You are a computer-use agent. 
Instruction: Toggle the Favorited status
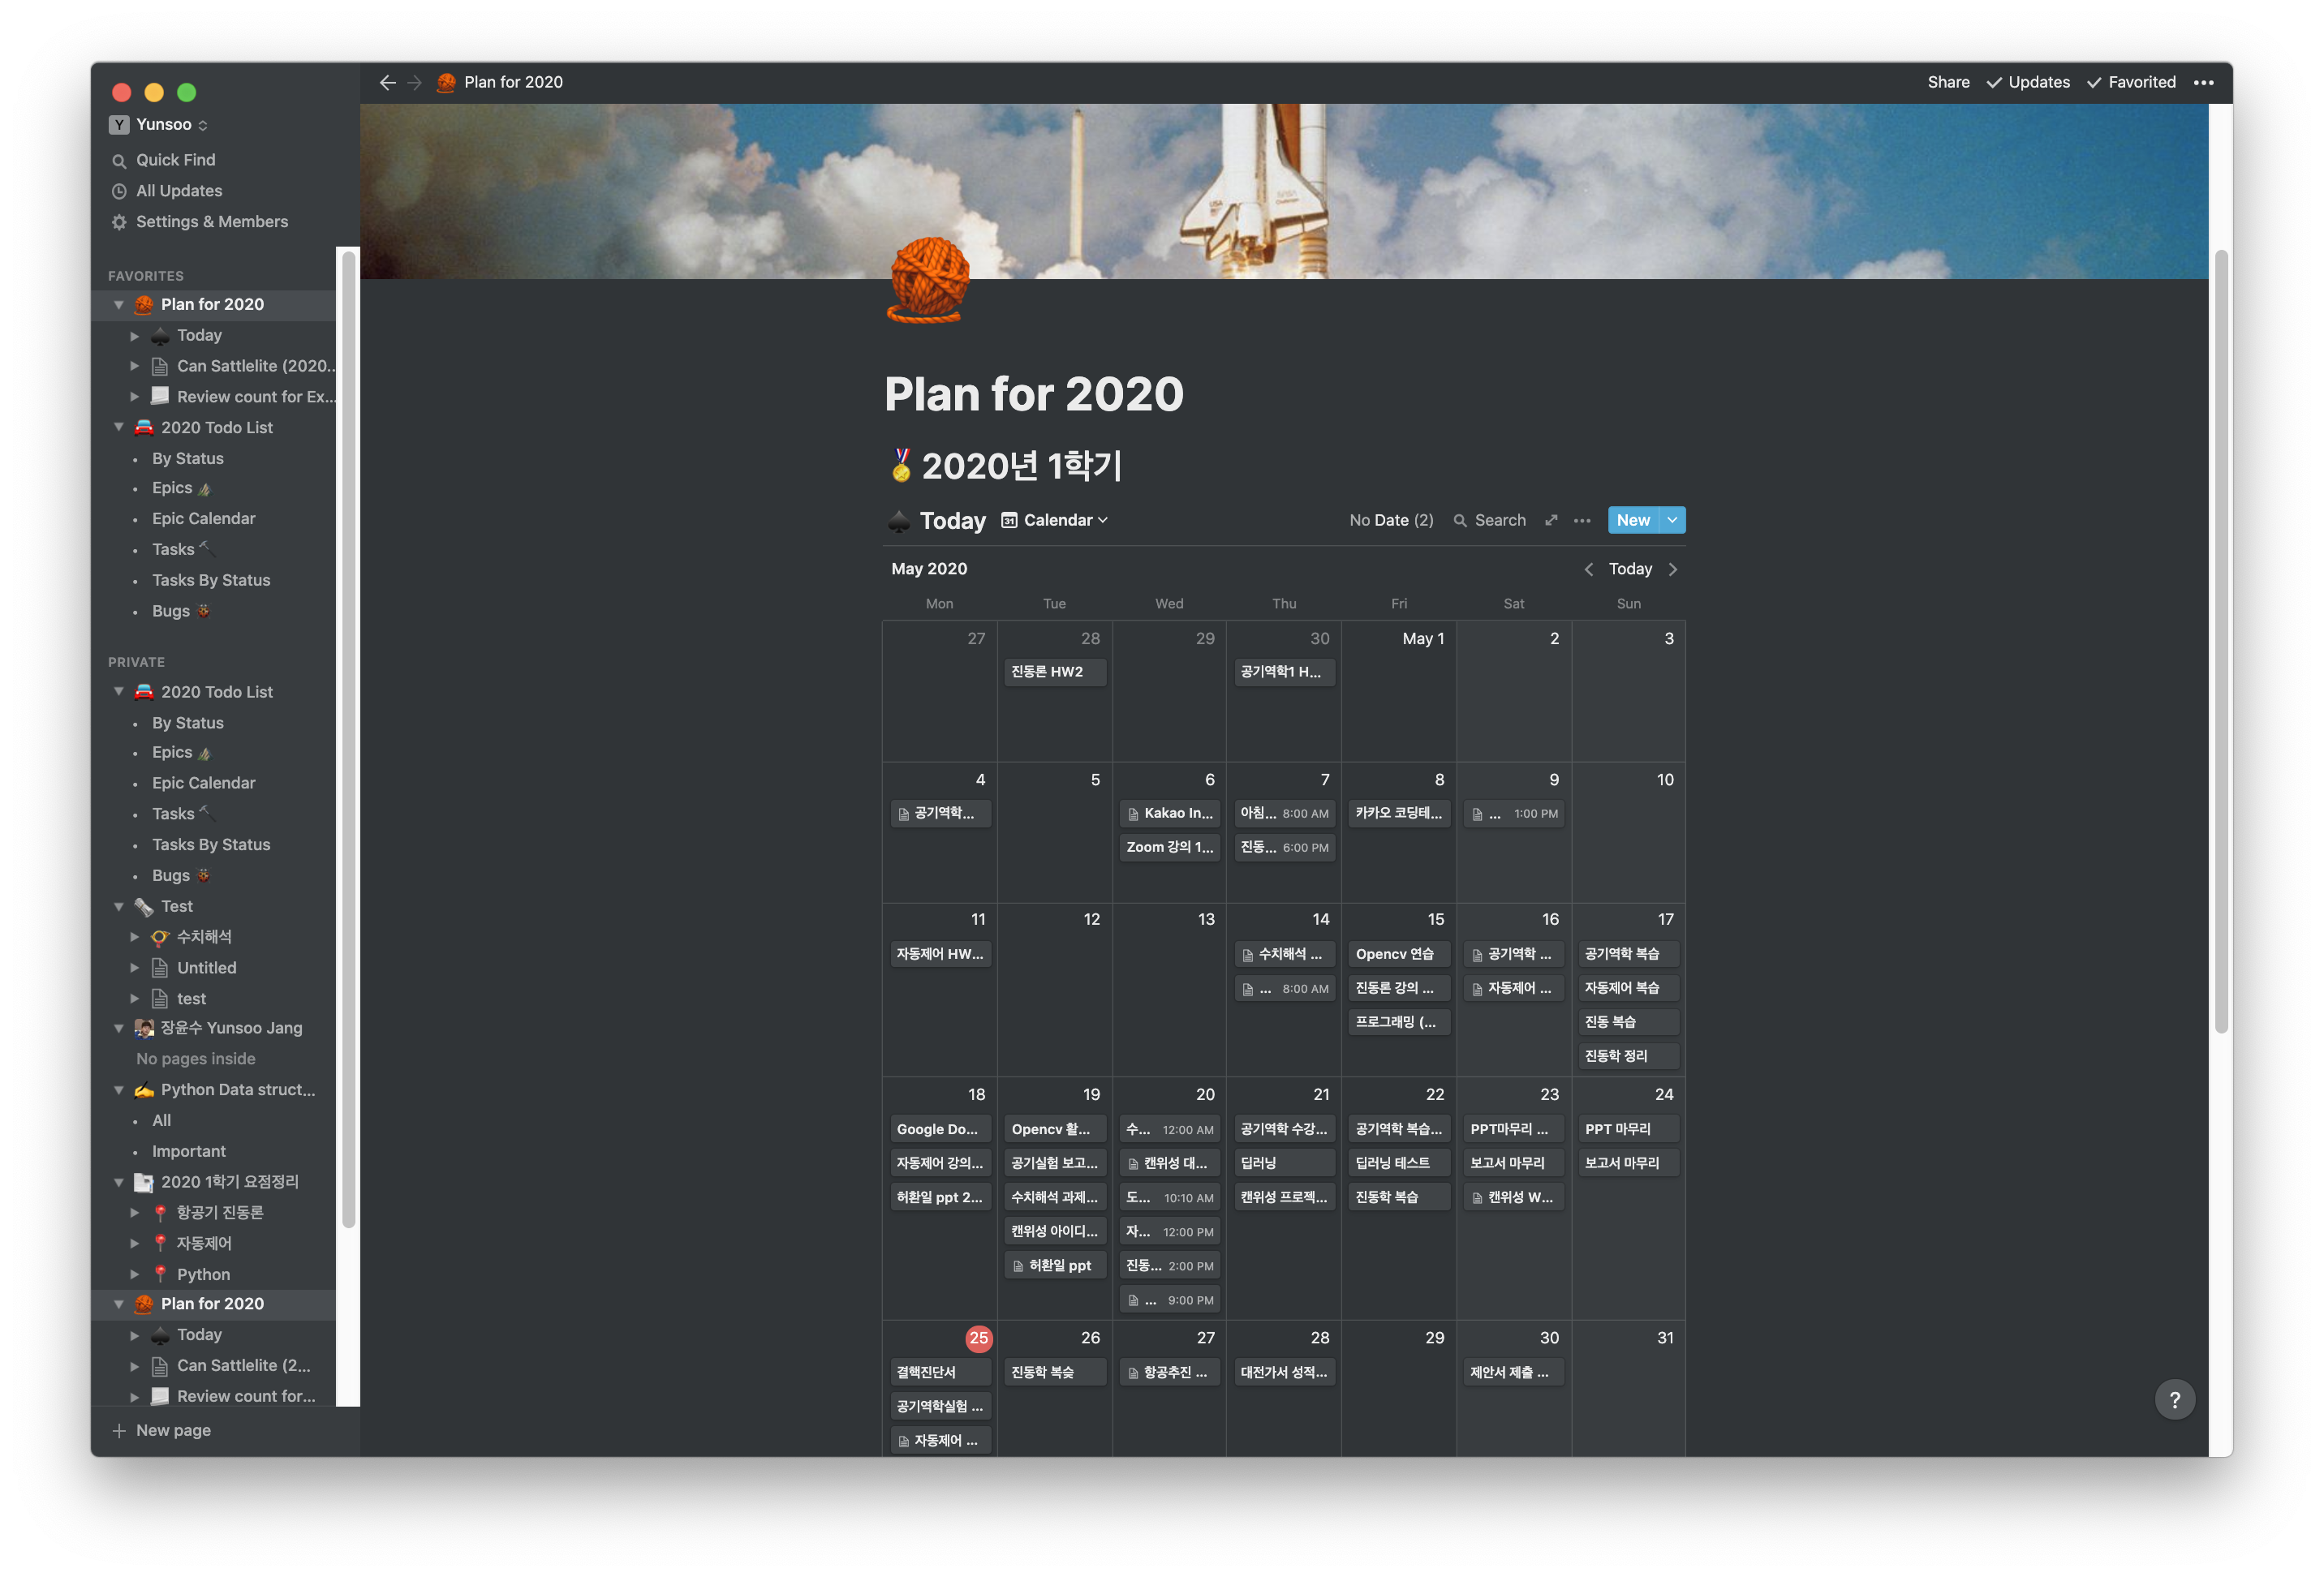[x=2131, y=82]
